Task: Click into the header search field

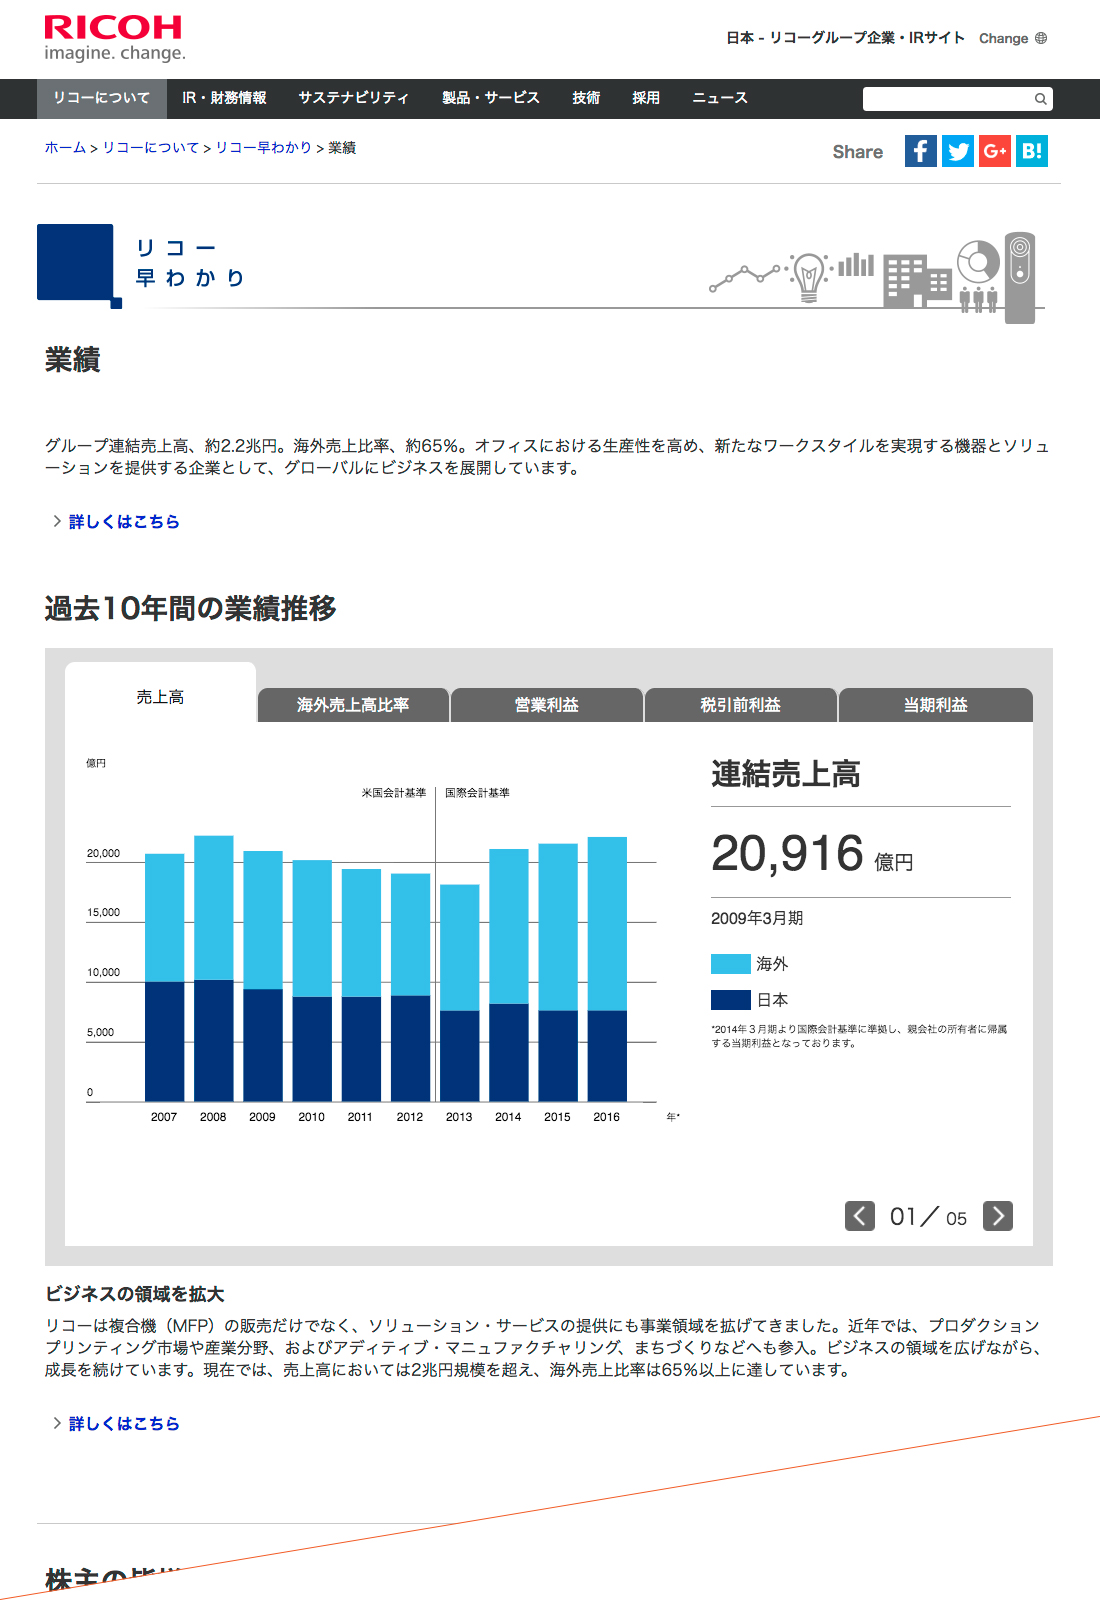Action: pyautogui.click(x=946, y=99)
